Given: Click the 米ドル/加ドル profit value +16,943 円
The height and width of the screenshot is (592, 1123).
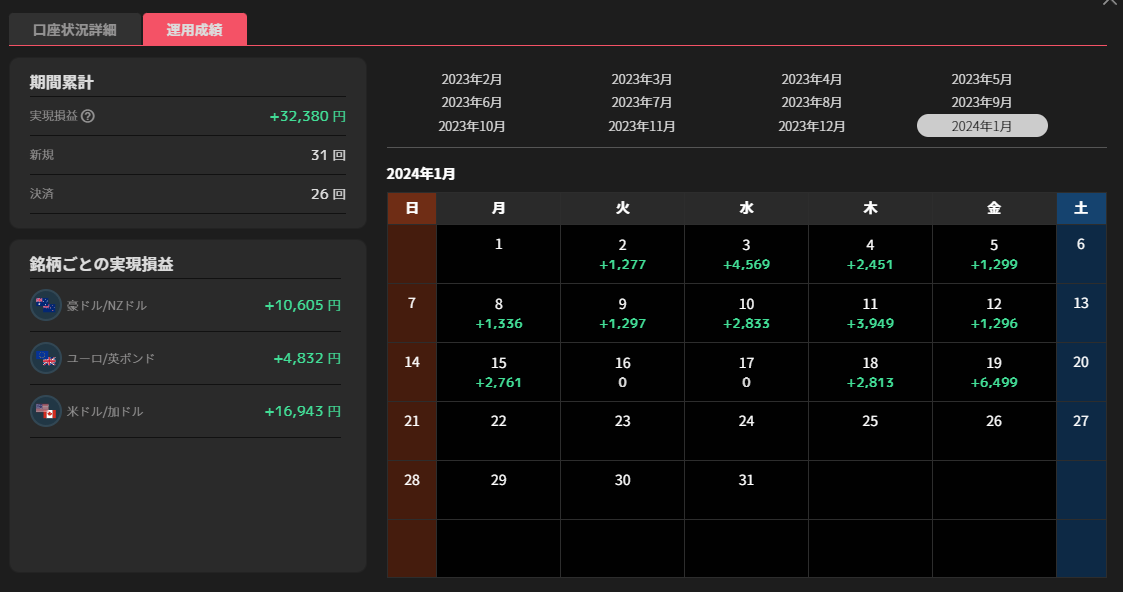Looking at the screenshot, I should (x=302, y=412).
